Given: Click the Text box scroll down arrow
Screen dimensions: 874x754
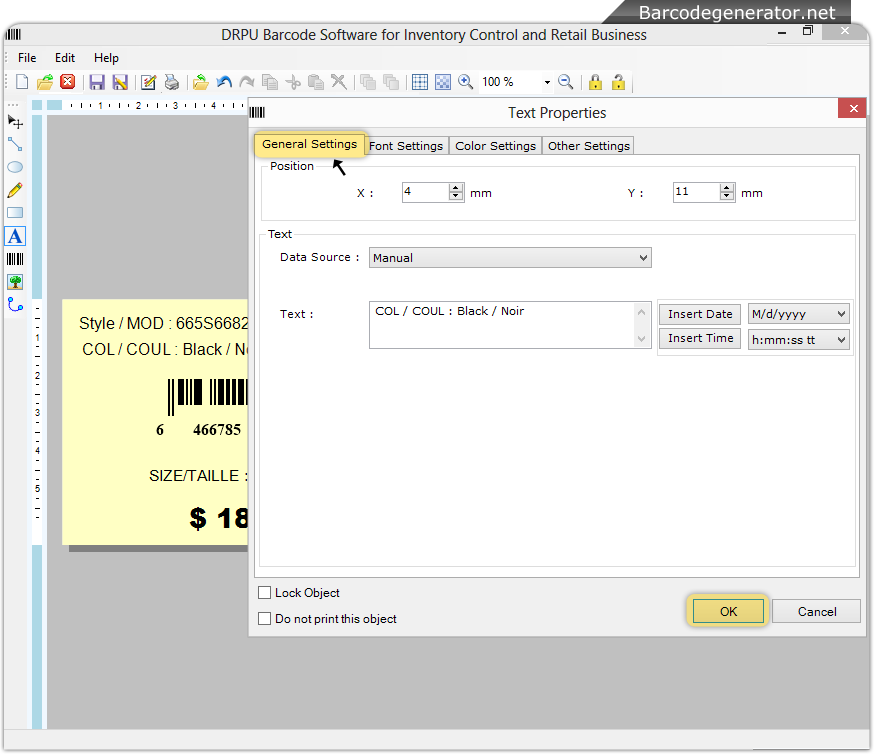Looking at the screenshot, I should (642, 339).
